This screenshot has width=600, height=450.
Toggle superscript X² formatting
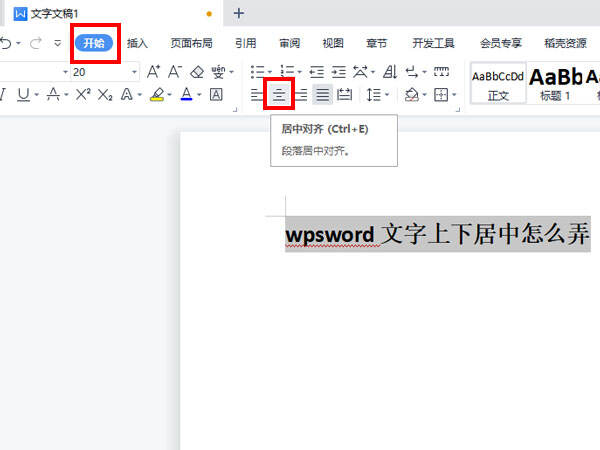[83, 94]
